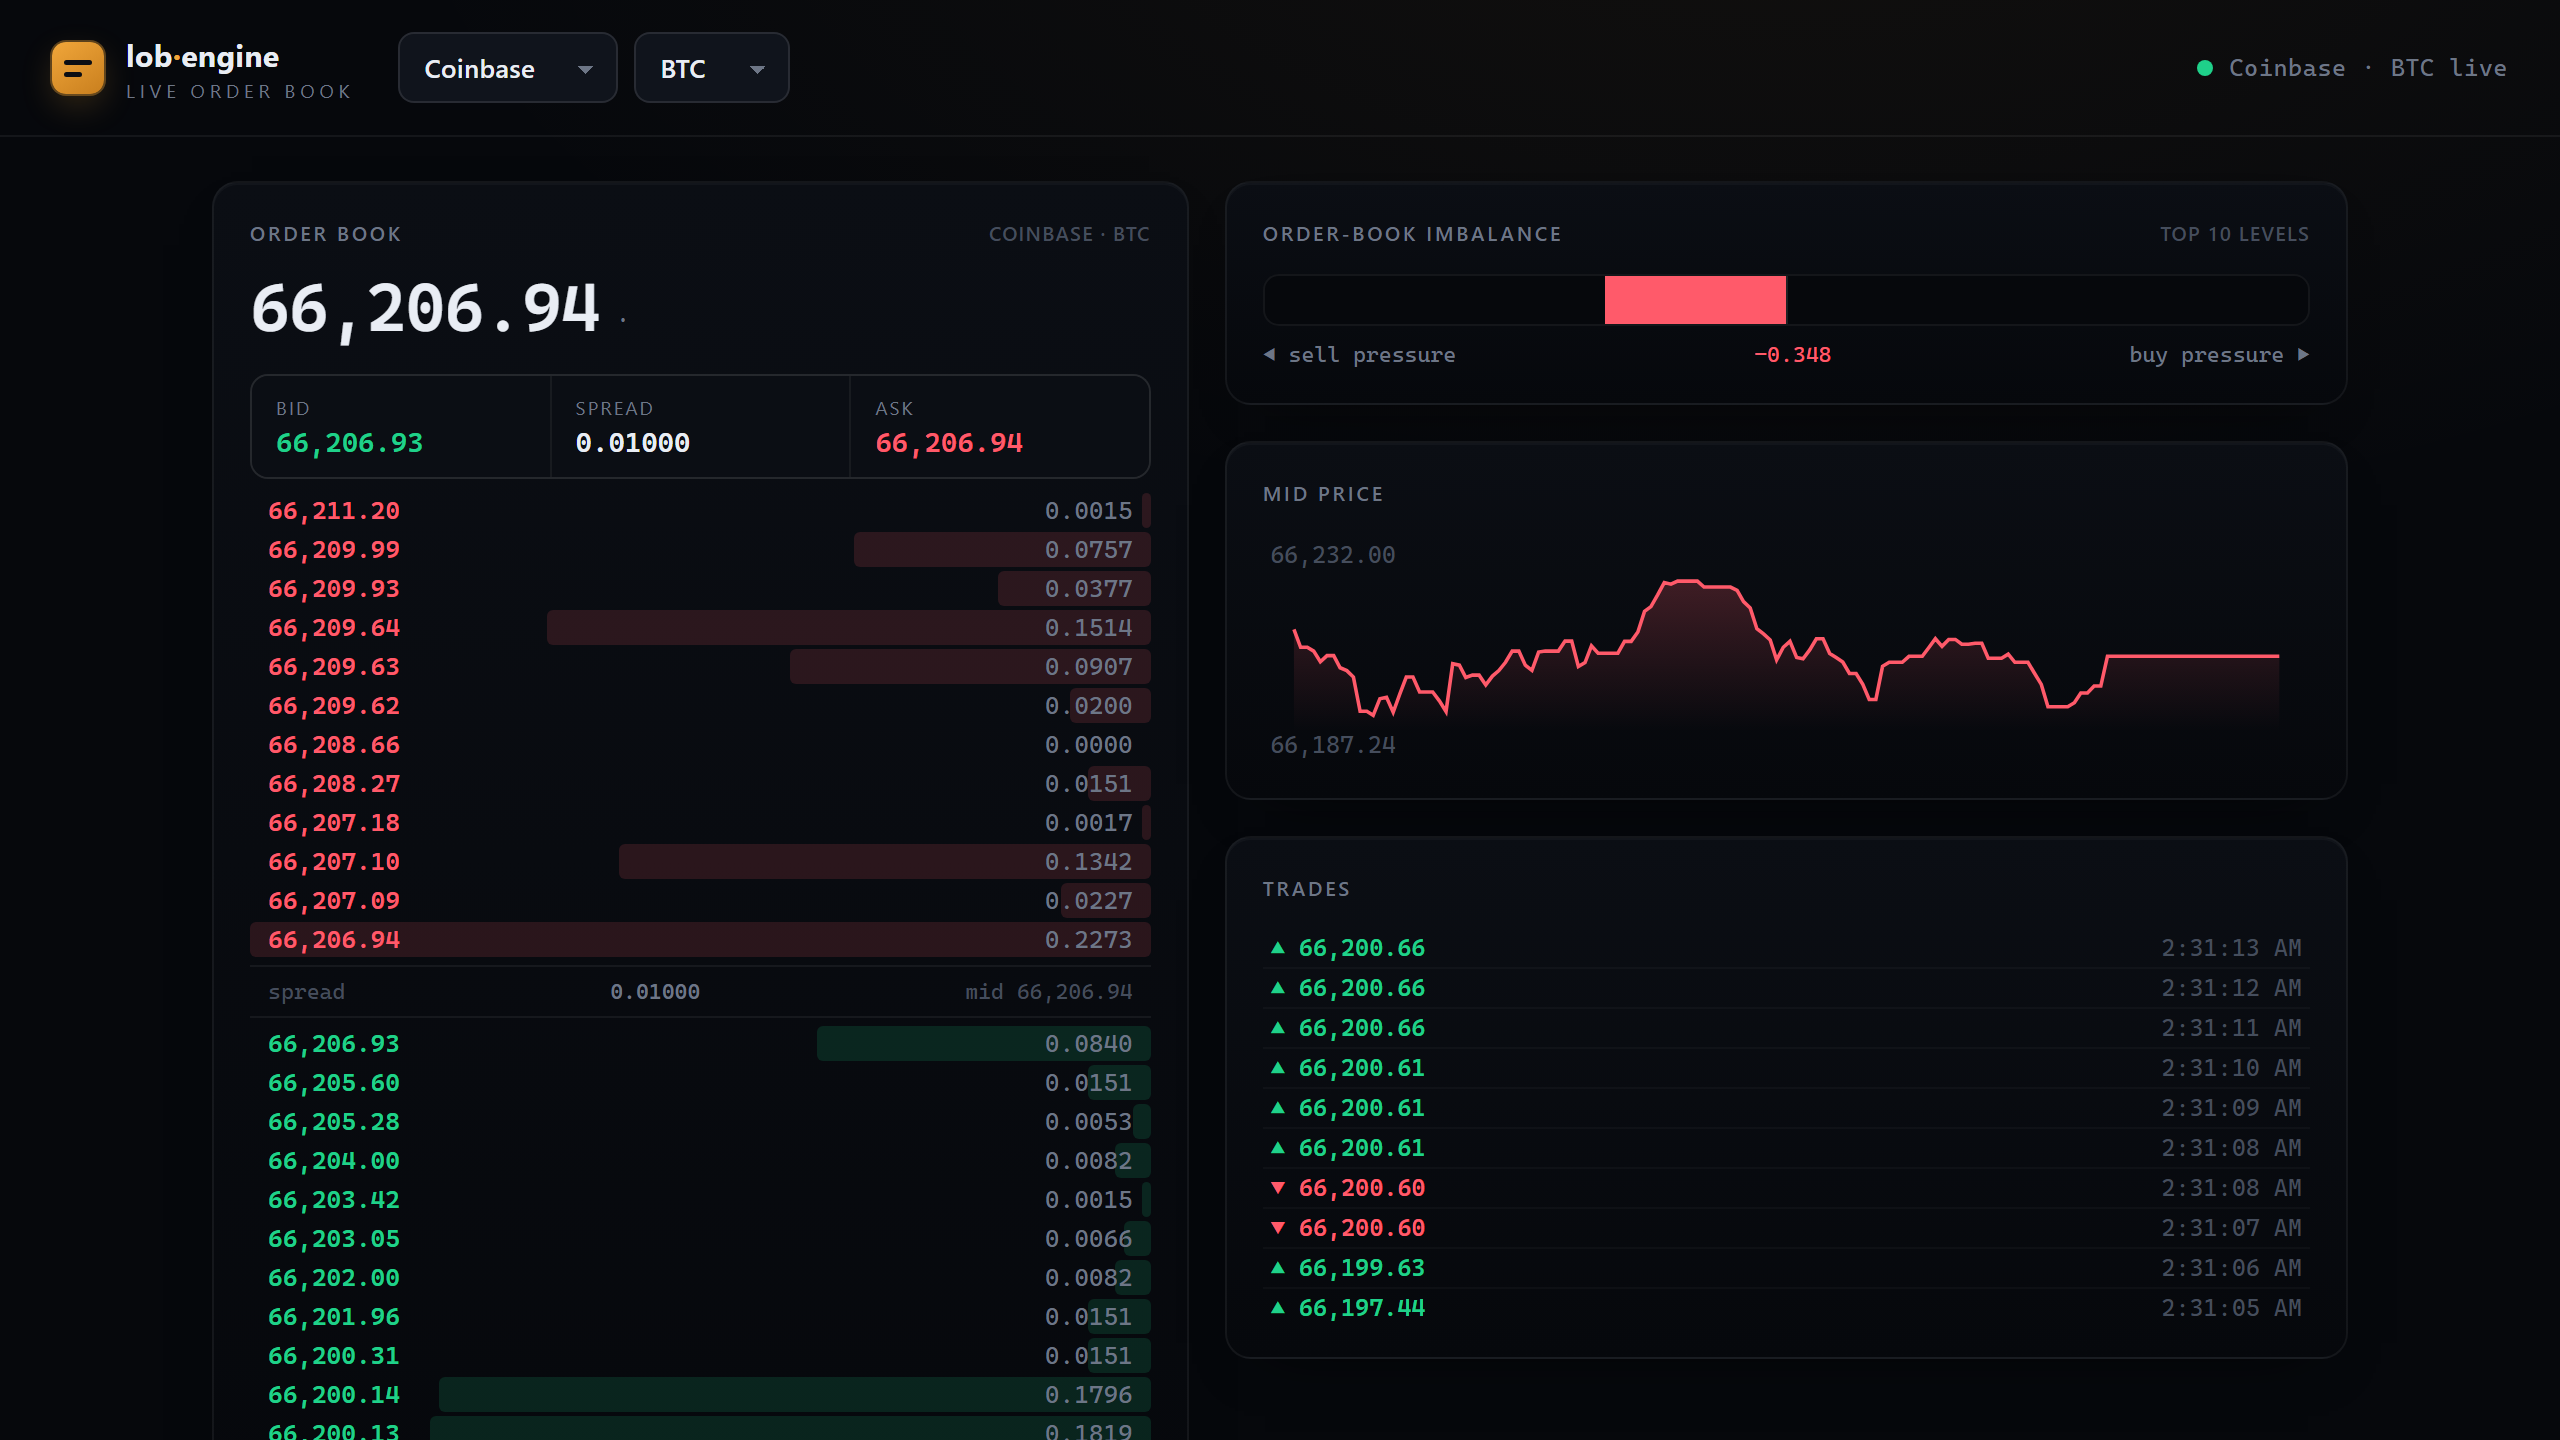
Task: Click the COINBASE · BTC panel label
Action: coord(1069,234)
